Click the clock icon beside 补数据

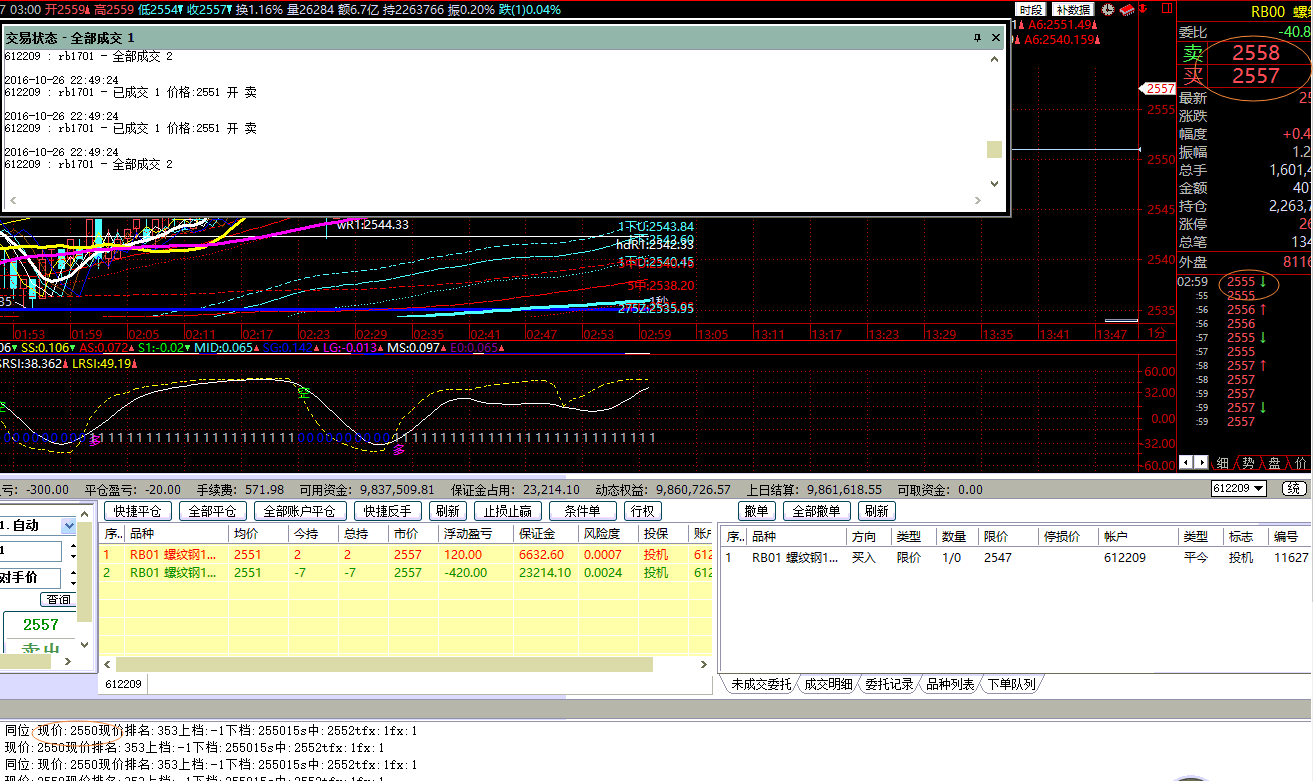click(1106, 9)
